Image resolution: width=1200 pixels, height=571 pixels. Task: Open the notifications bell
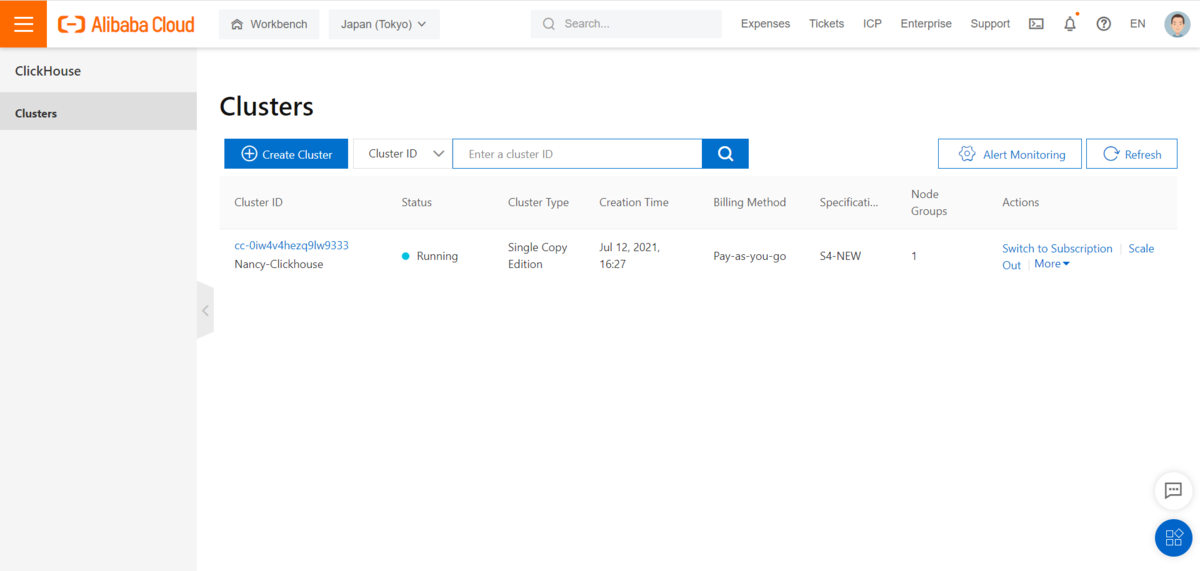[1070, 24]
